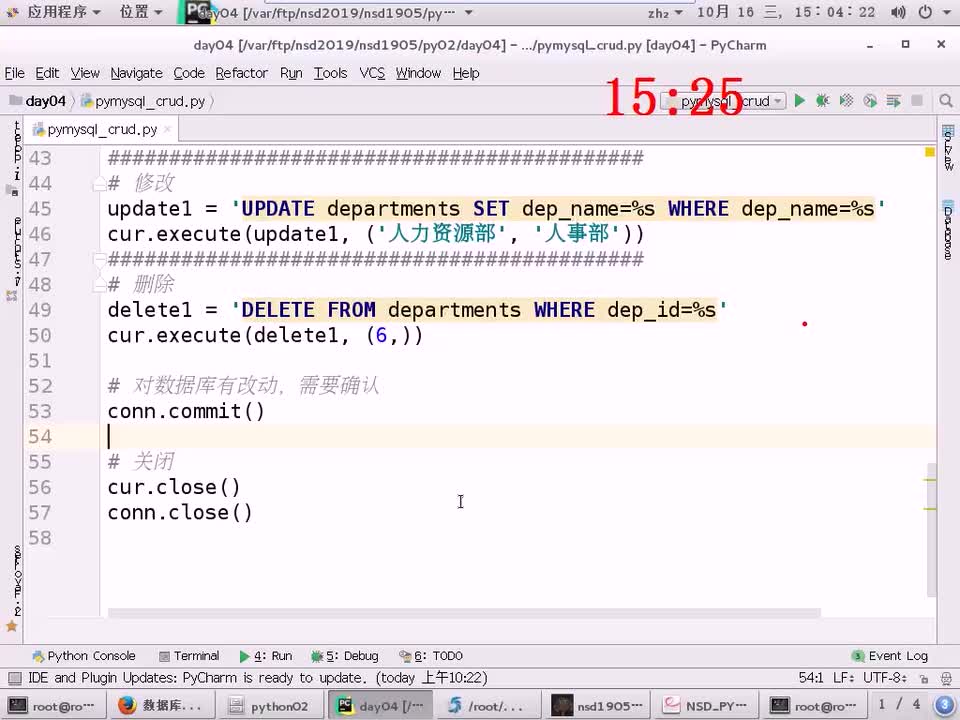Open the 4: Run tool window
Screen dimensions: 960x720
click(x=266, y=656)
